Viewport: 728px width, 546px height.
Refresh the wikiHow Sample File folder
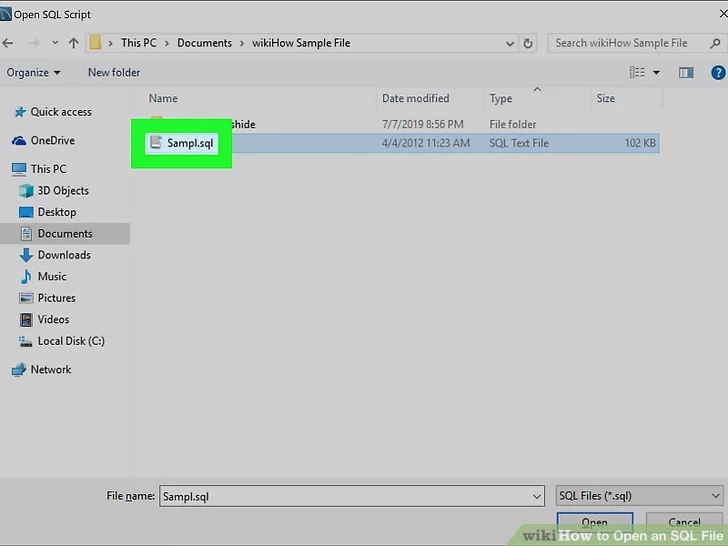pyautogui.click(x=529, y=43)
